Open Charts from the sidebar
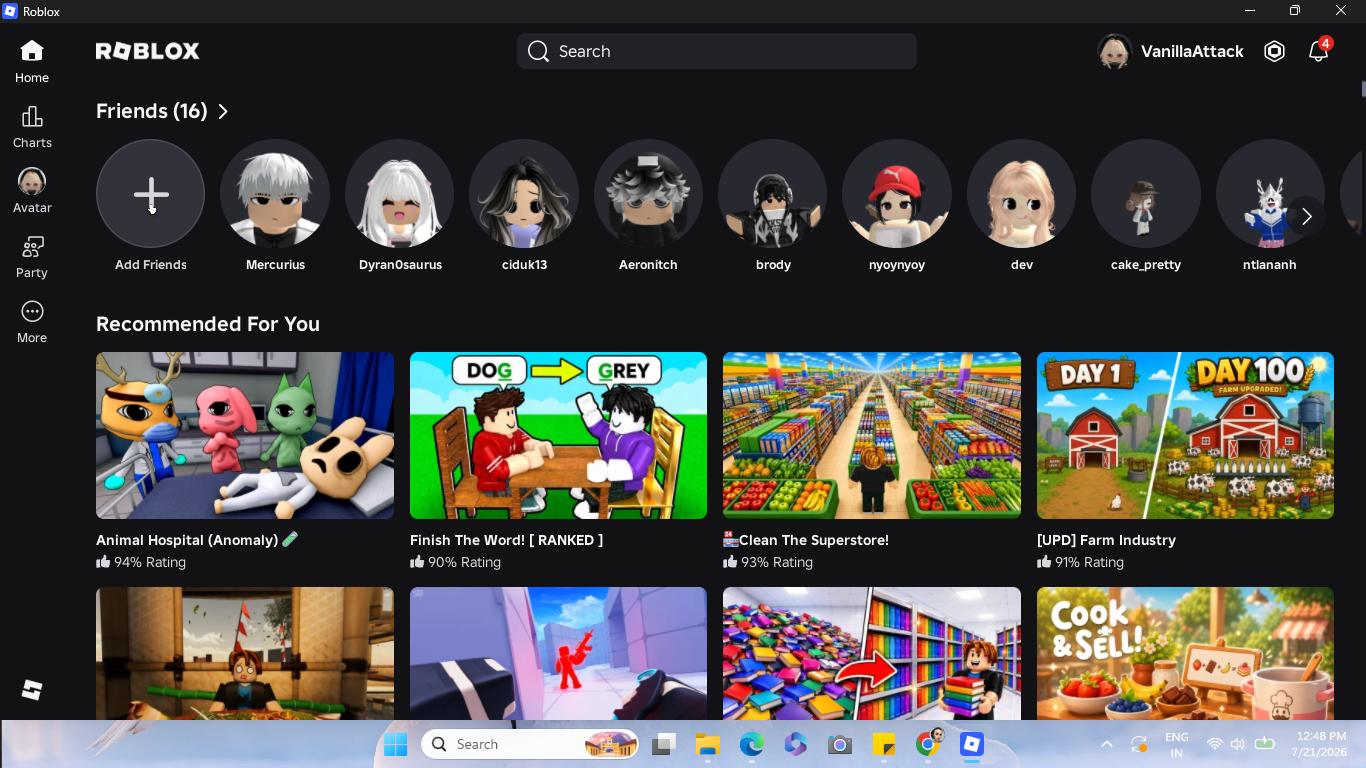This screenshot has height=768, width=1366. (32, 127)
